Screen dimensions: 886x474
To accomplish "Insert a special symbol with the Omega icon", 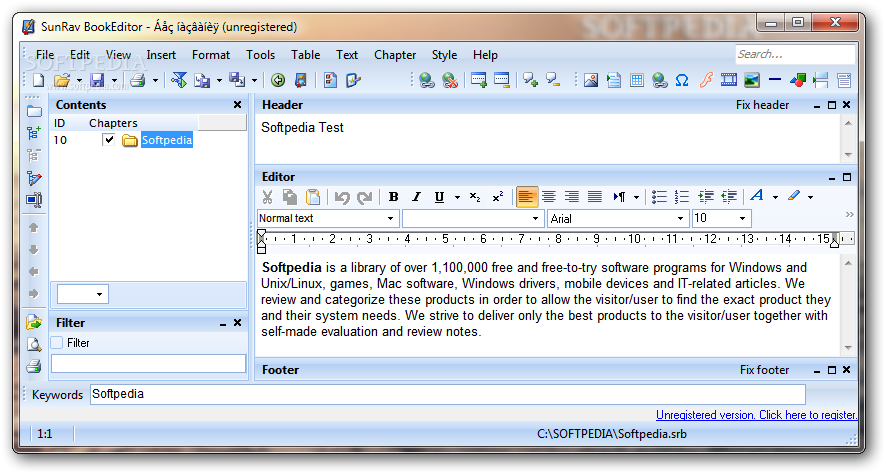I will pos(682,81).
